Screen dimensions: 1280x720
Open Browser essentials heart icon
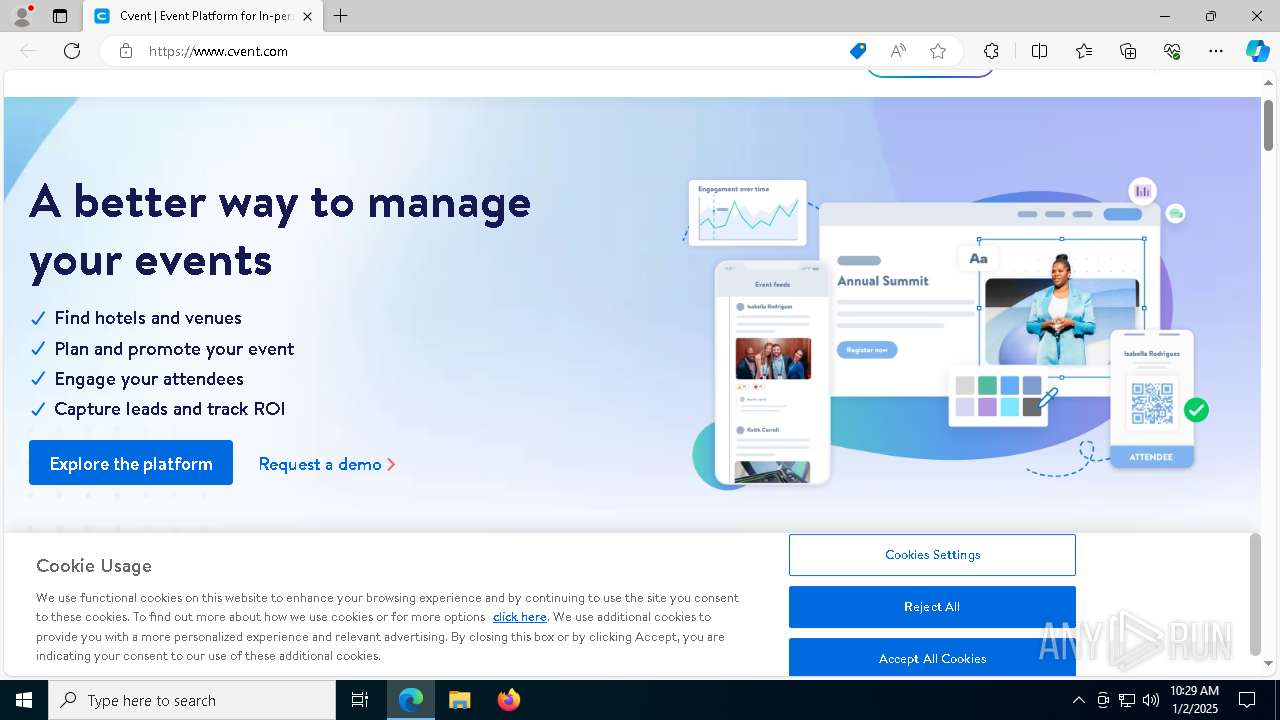(x=1172, y=51)
